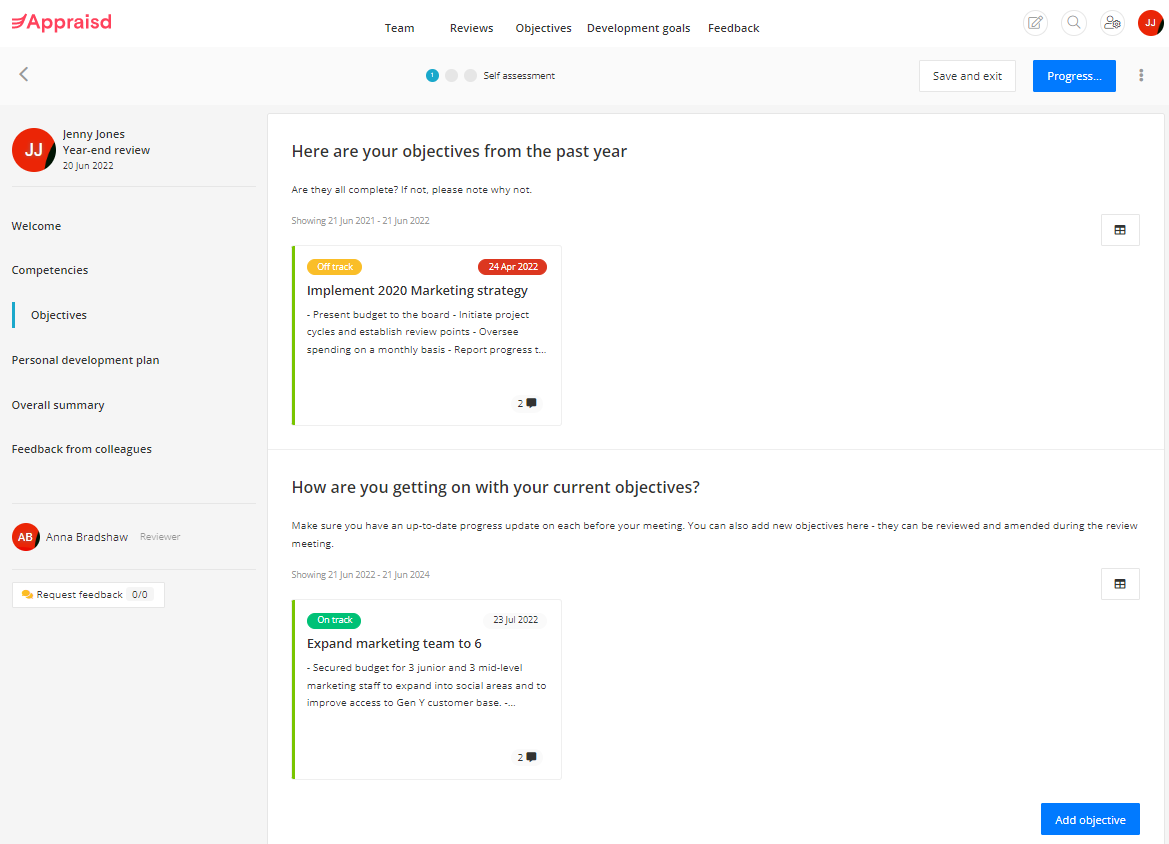Go to Welcome section
The image size is (1169, 844).
pyautogui.click(x=37, y=226)
